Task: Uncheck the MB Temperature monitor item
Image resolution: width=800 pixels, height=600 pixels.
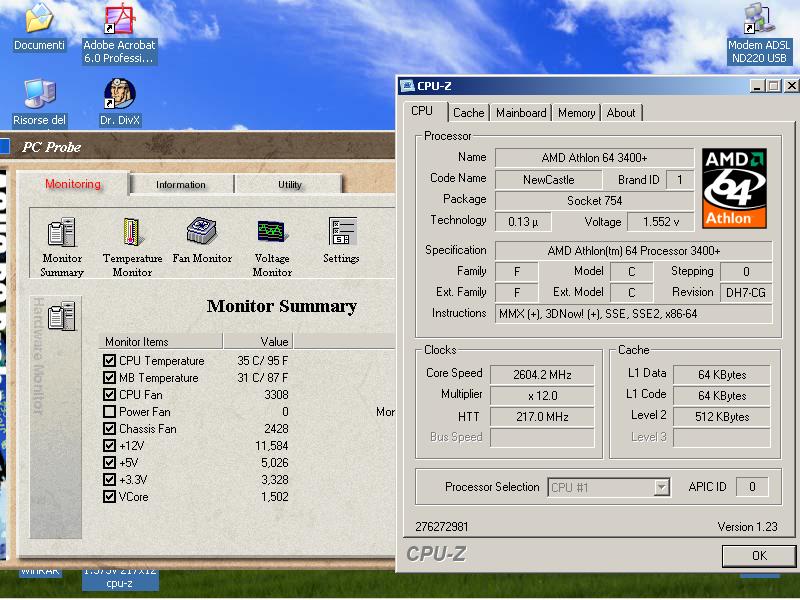Action: pos(109,378)
